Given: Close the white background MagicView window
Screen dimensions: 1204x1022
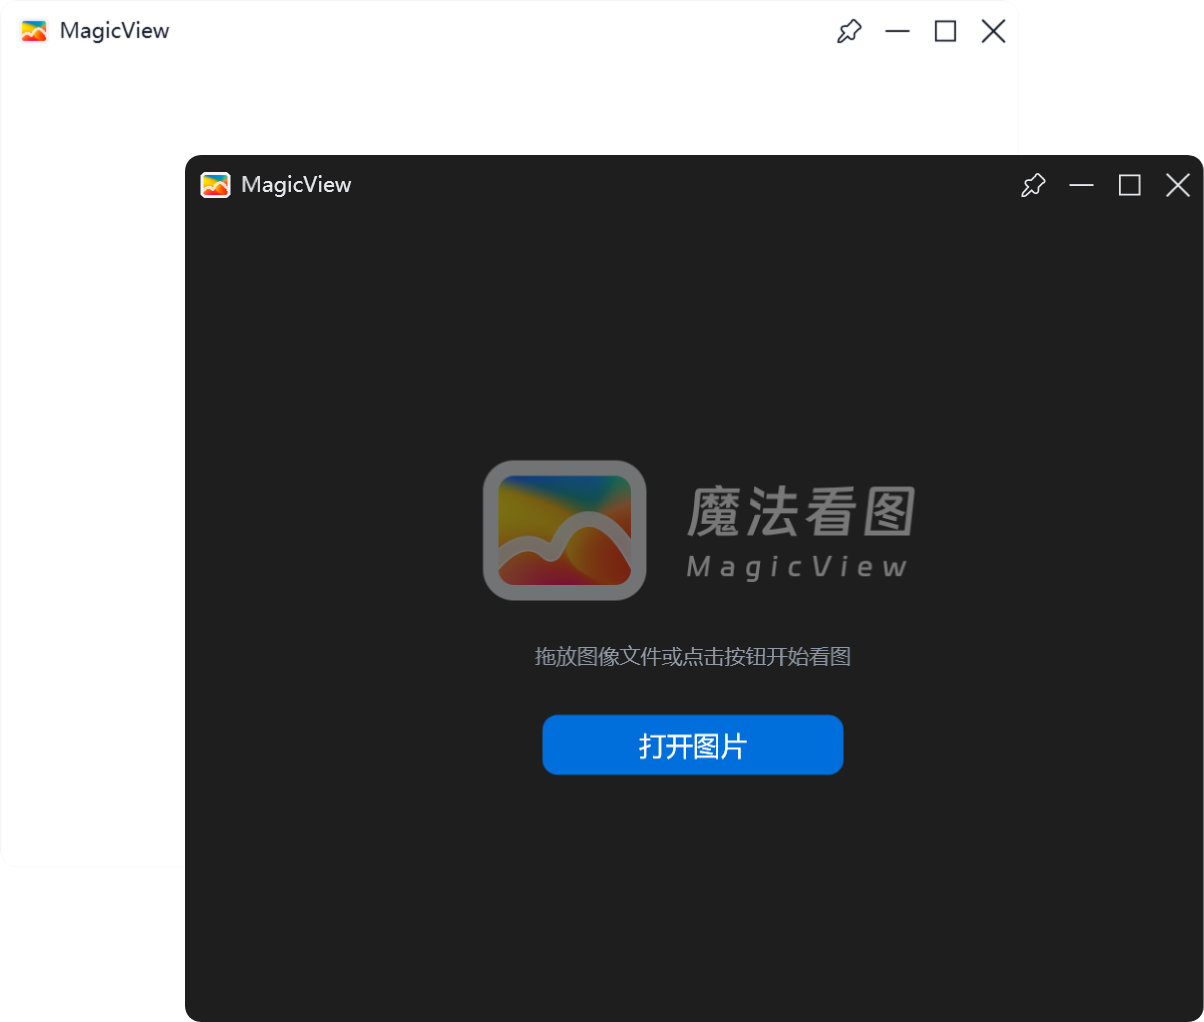Looking at the screenshot, I should click(993, 31).
